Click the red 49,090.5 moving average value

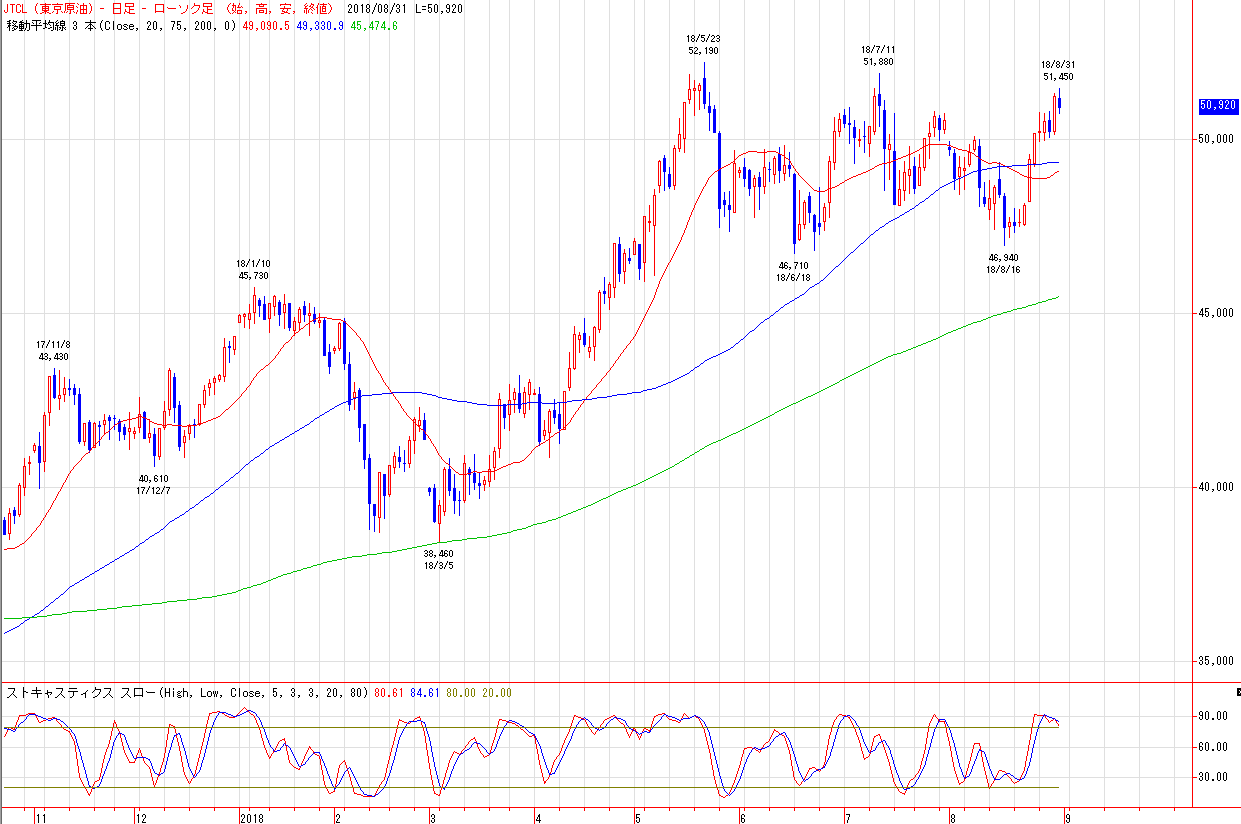point(267,25)
